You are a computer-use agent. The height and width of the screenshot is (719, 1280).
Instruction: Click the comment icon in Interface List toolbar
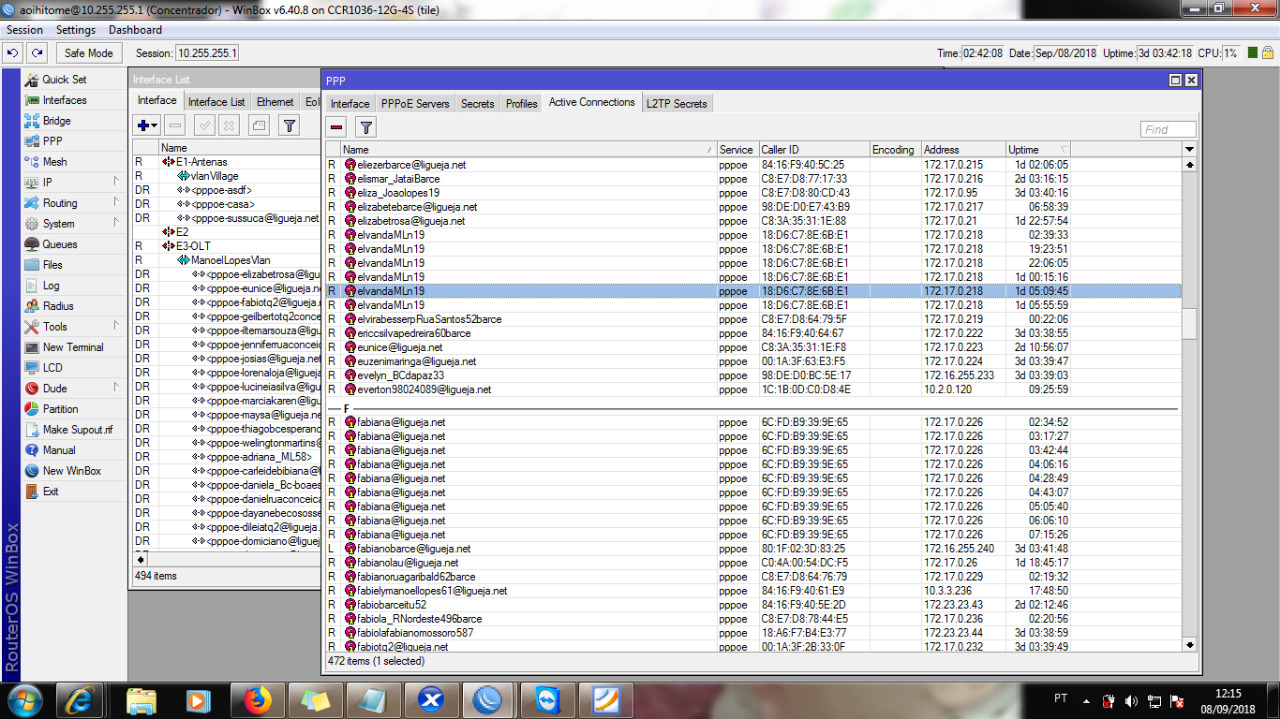[x=258, y=125]
